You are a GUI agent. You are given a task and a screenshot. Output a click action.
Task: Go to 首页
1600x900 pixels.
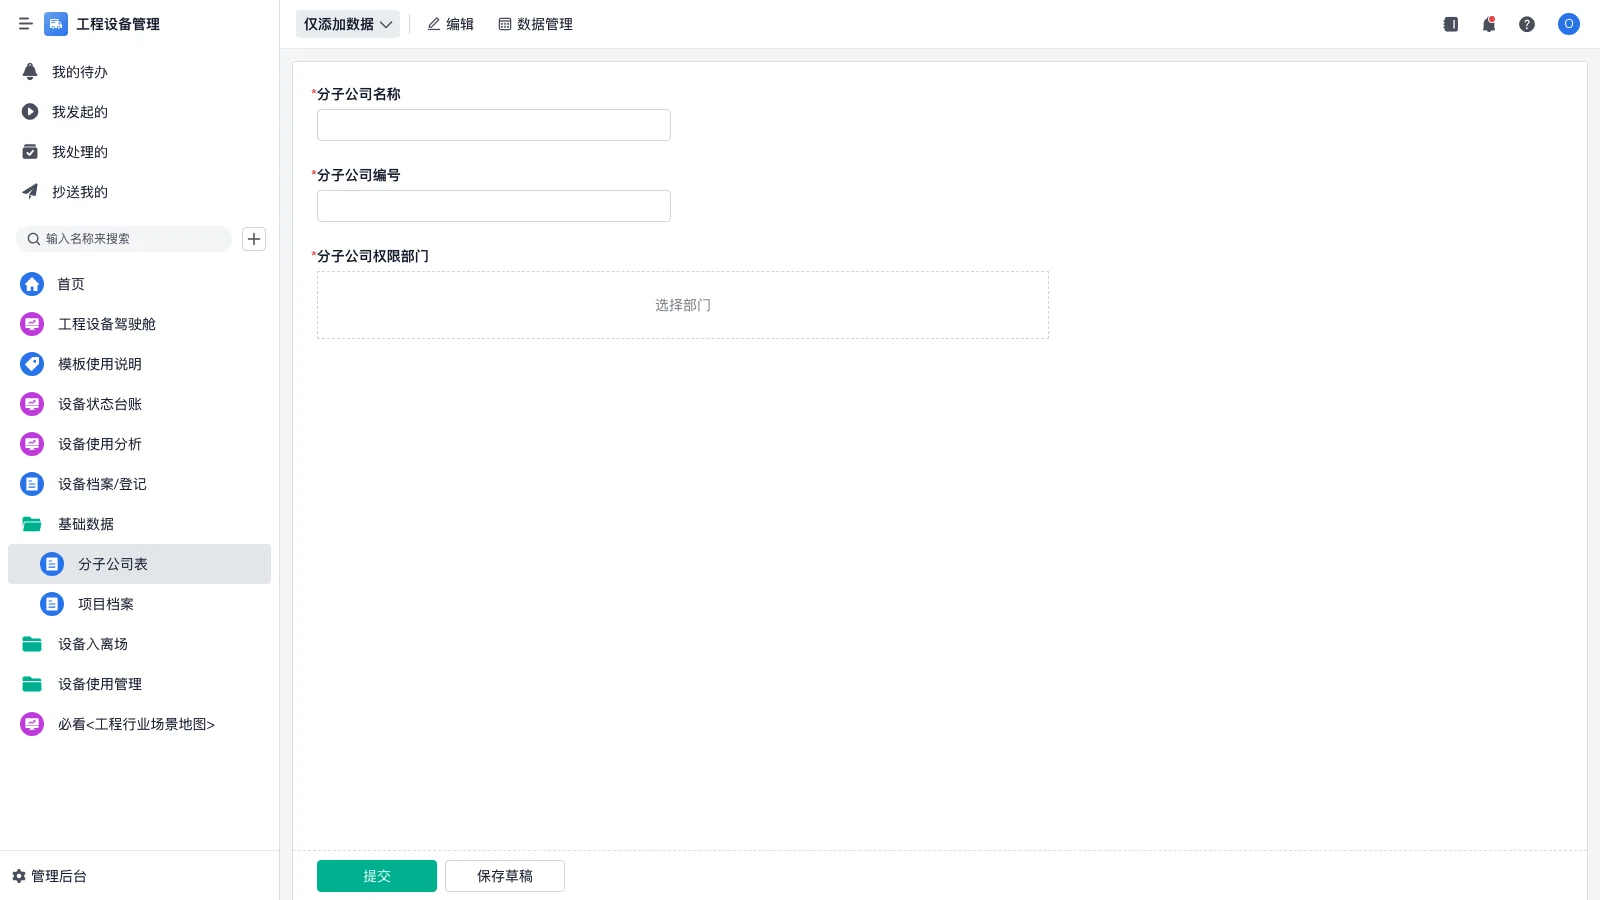(139, 284)
